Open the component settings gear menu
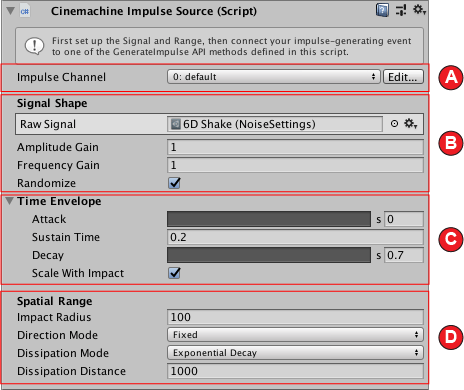Screen dimensions: 464x390 (x=419, y=10)
